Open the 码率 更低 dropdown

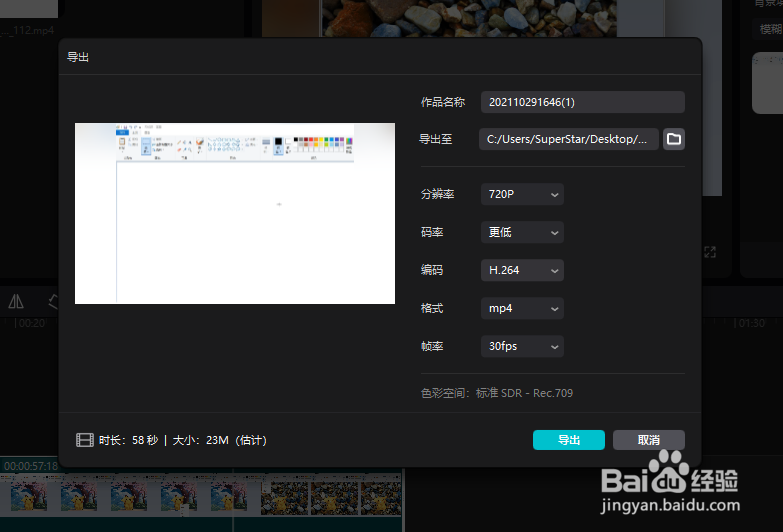coord(522,232)
